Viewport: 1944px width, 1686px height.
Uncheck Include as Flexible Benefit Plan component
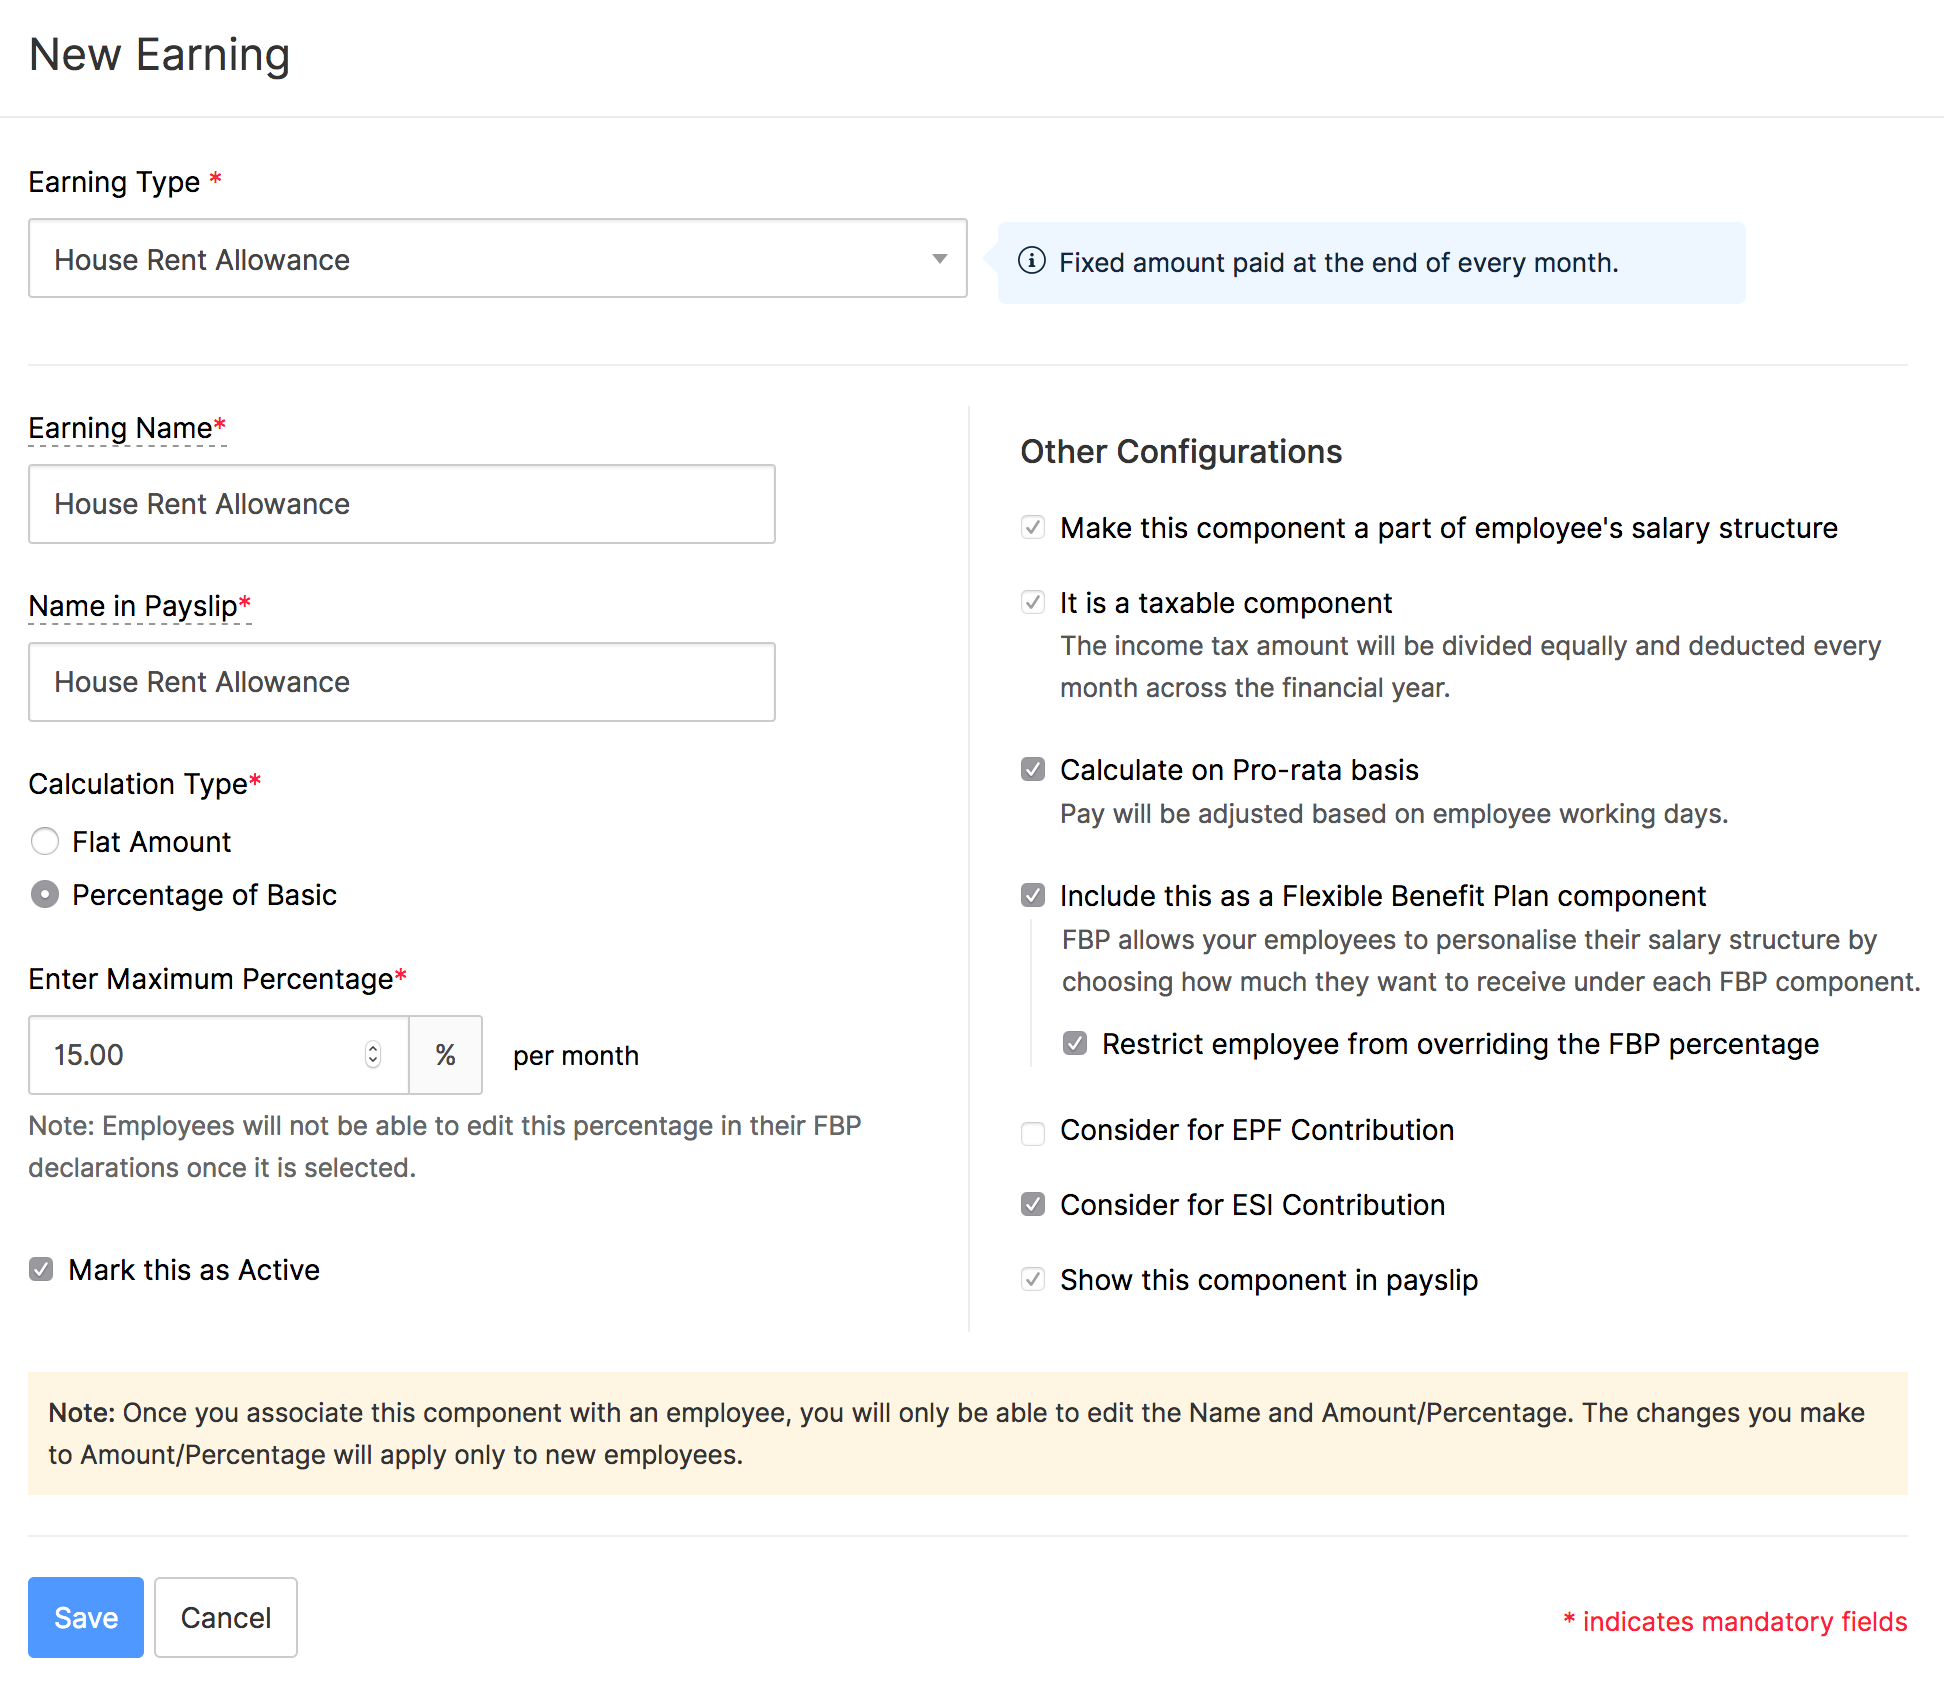tap(1033, 896)
